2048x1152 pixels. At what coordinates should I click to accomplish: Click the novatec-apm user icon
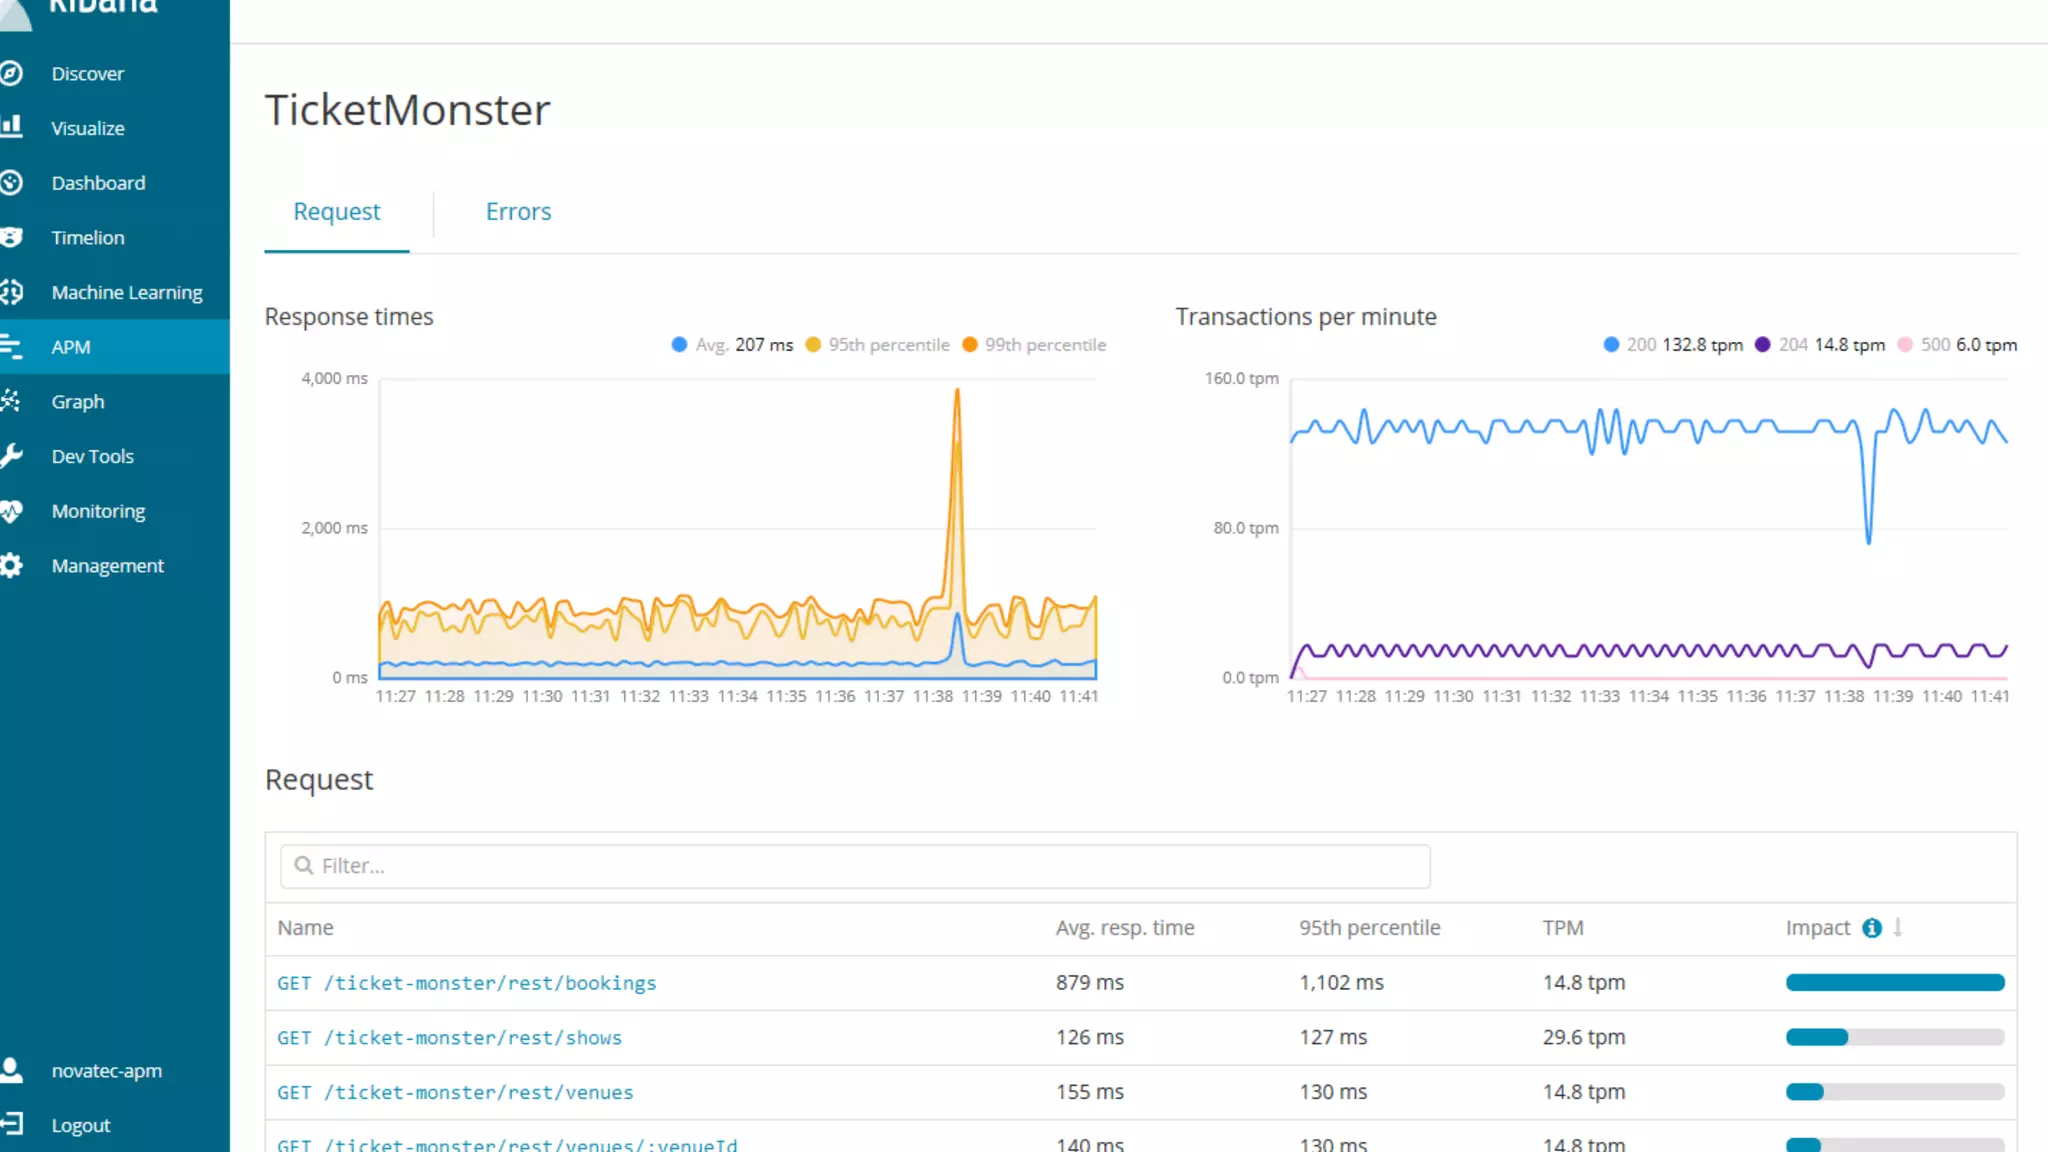point(11,1070)
